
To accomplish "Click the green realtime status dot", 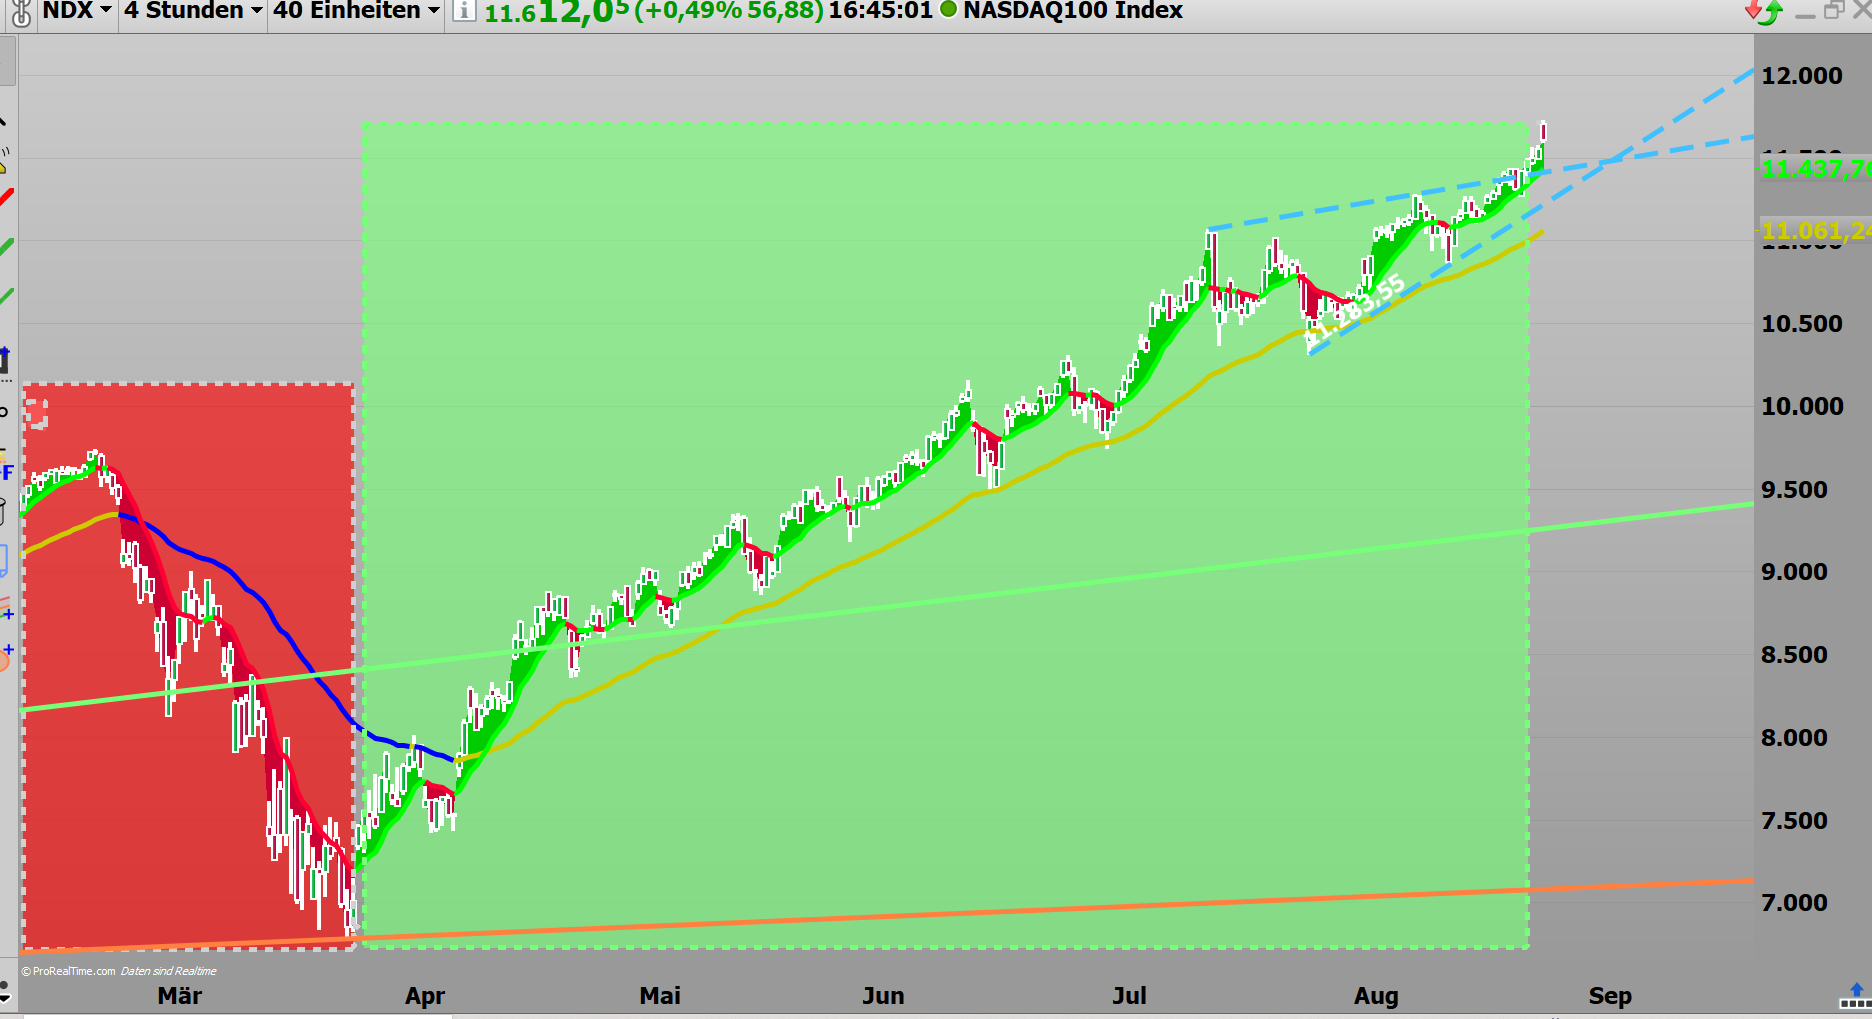I will [948, 10].
